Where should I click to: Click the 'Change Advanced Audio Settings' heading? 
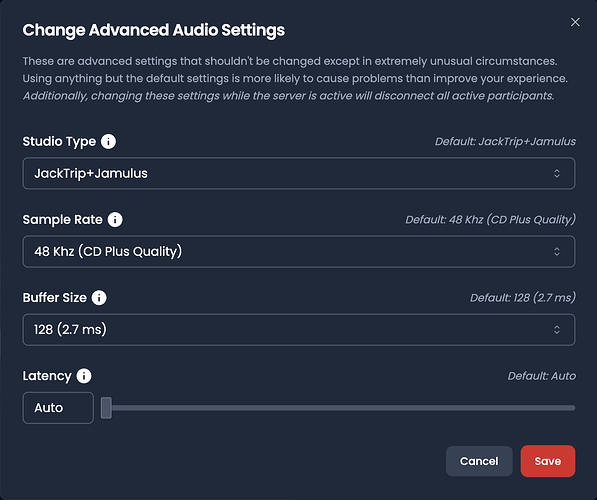(x=153, y=30)
